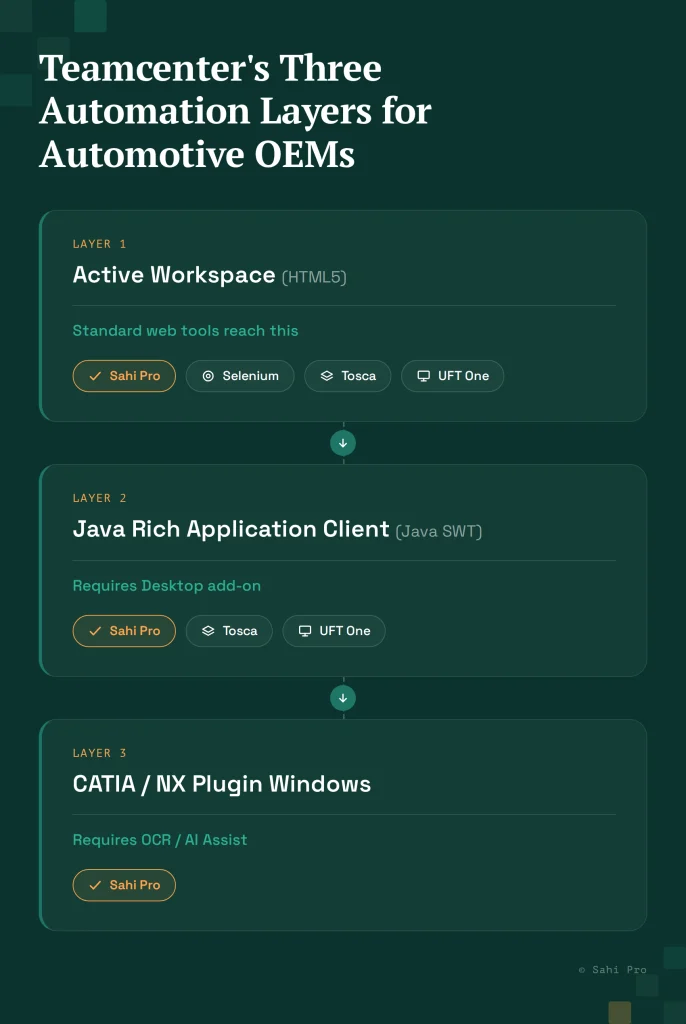Click the Sahi Pro chip in Layer 2
Image resolution: width=686 pixels, height=1024 pixels.
(124, 631)
